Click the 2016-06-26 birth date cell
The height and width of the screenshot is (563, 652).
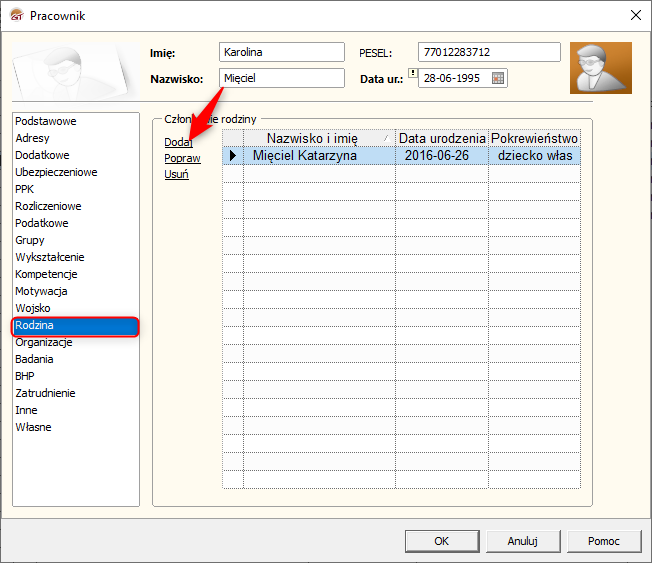[x=442, y=156]
